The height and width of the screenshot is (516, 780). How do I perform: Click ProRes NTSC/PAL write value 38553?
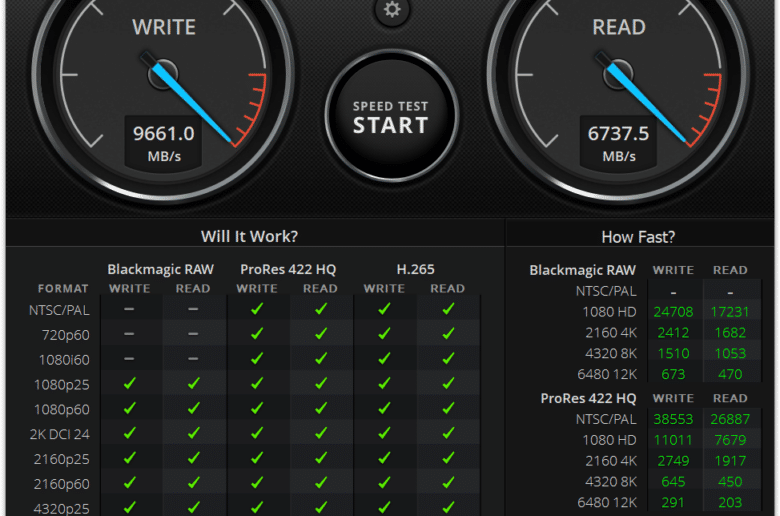pos(673,419)
